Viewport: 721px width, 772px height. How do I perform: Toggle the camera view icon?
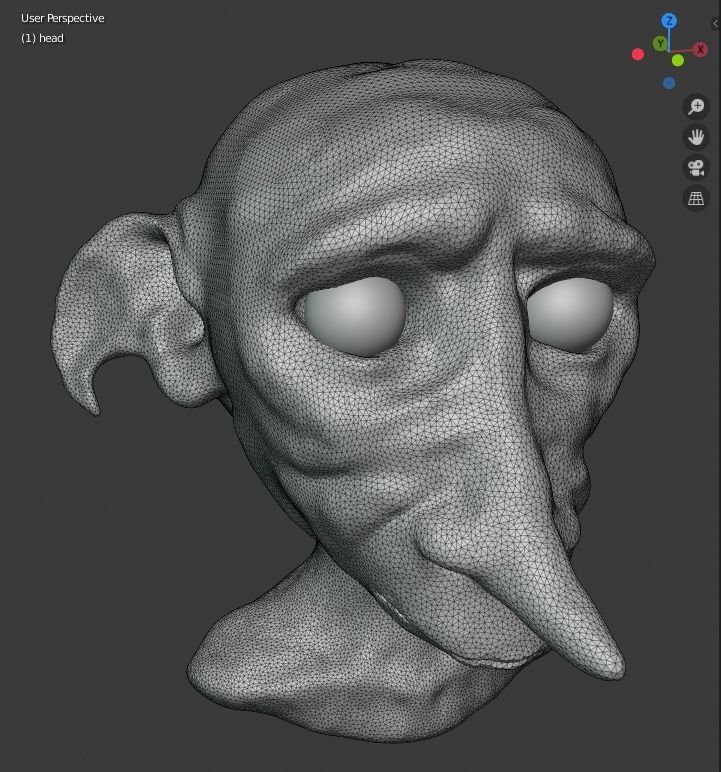tap(696, 168)
